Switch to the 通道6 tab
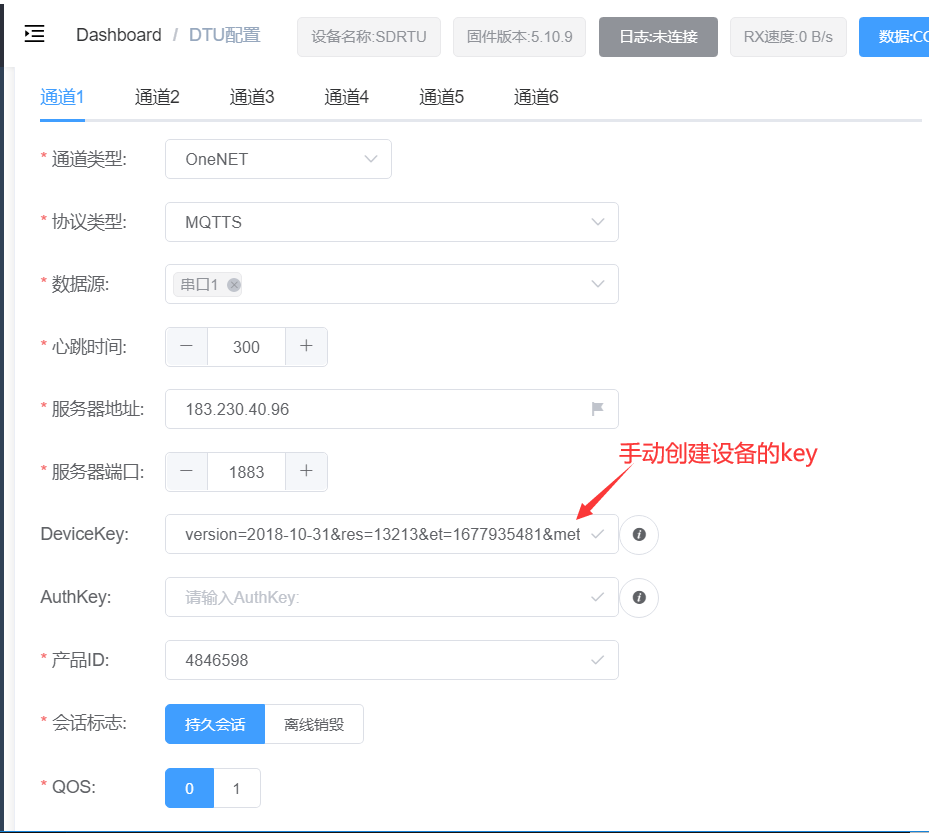 tap(536, 96)
